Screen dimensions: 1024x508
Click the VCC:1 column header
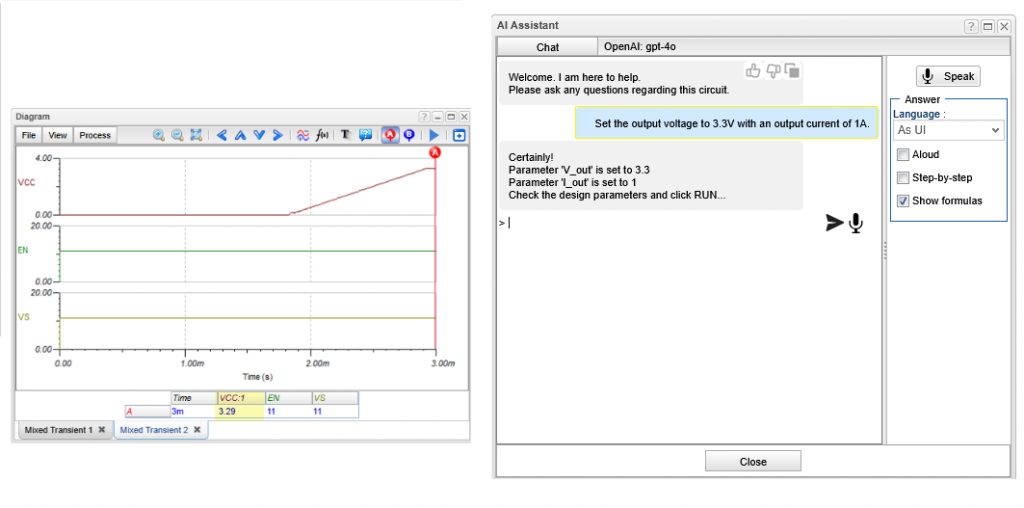pos(241,398)
